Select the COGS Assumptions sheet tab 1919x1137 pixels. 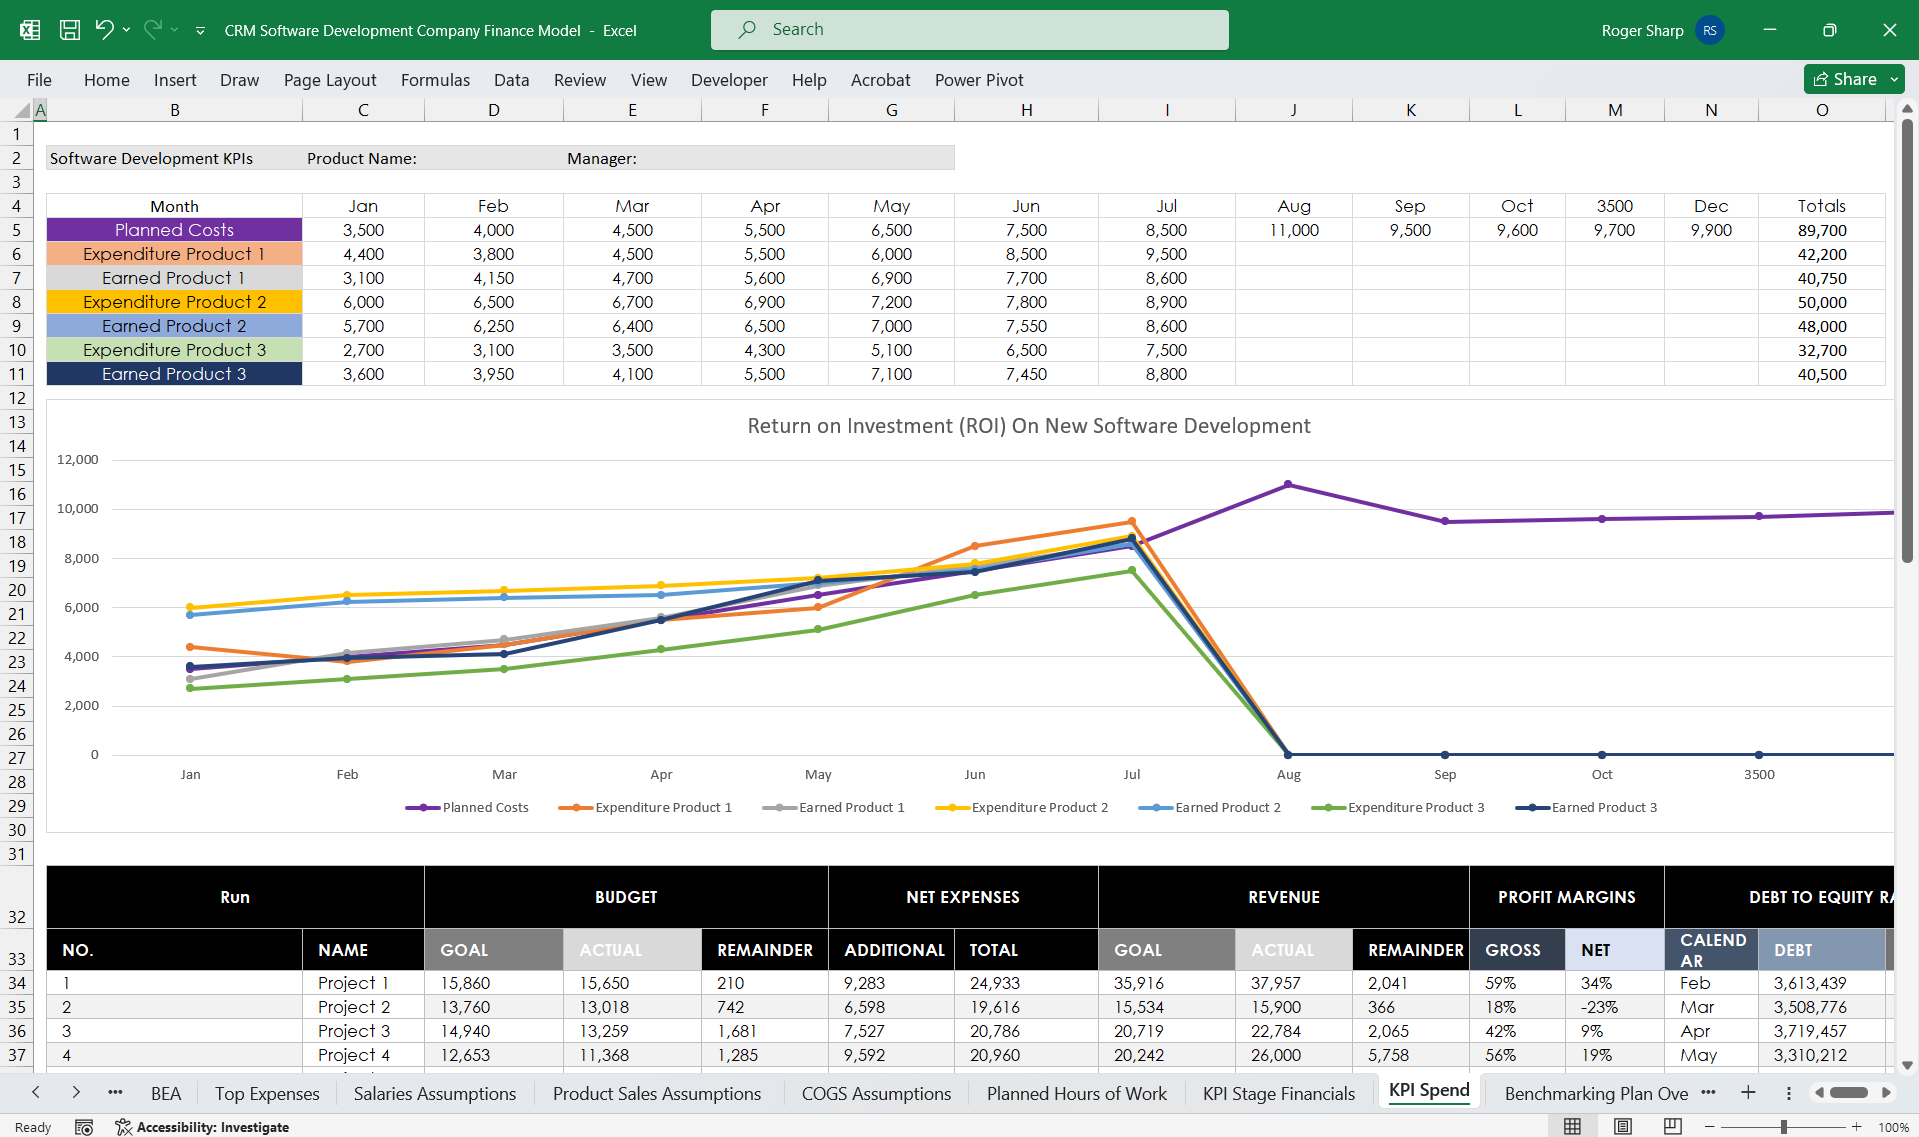click(x=875, y=1093)
